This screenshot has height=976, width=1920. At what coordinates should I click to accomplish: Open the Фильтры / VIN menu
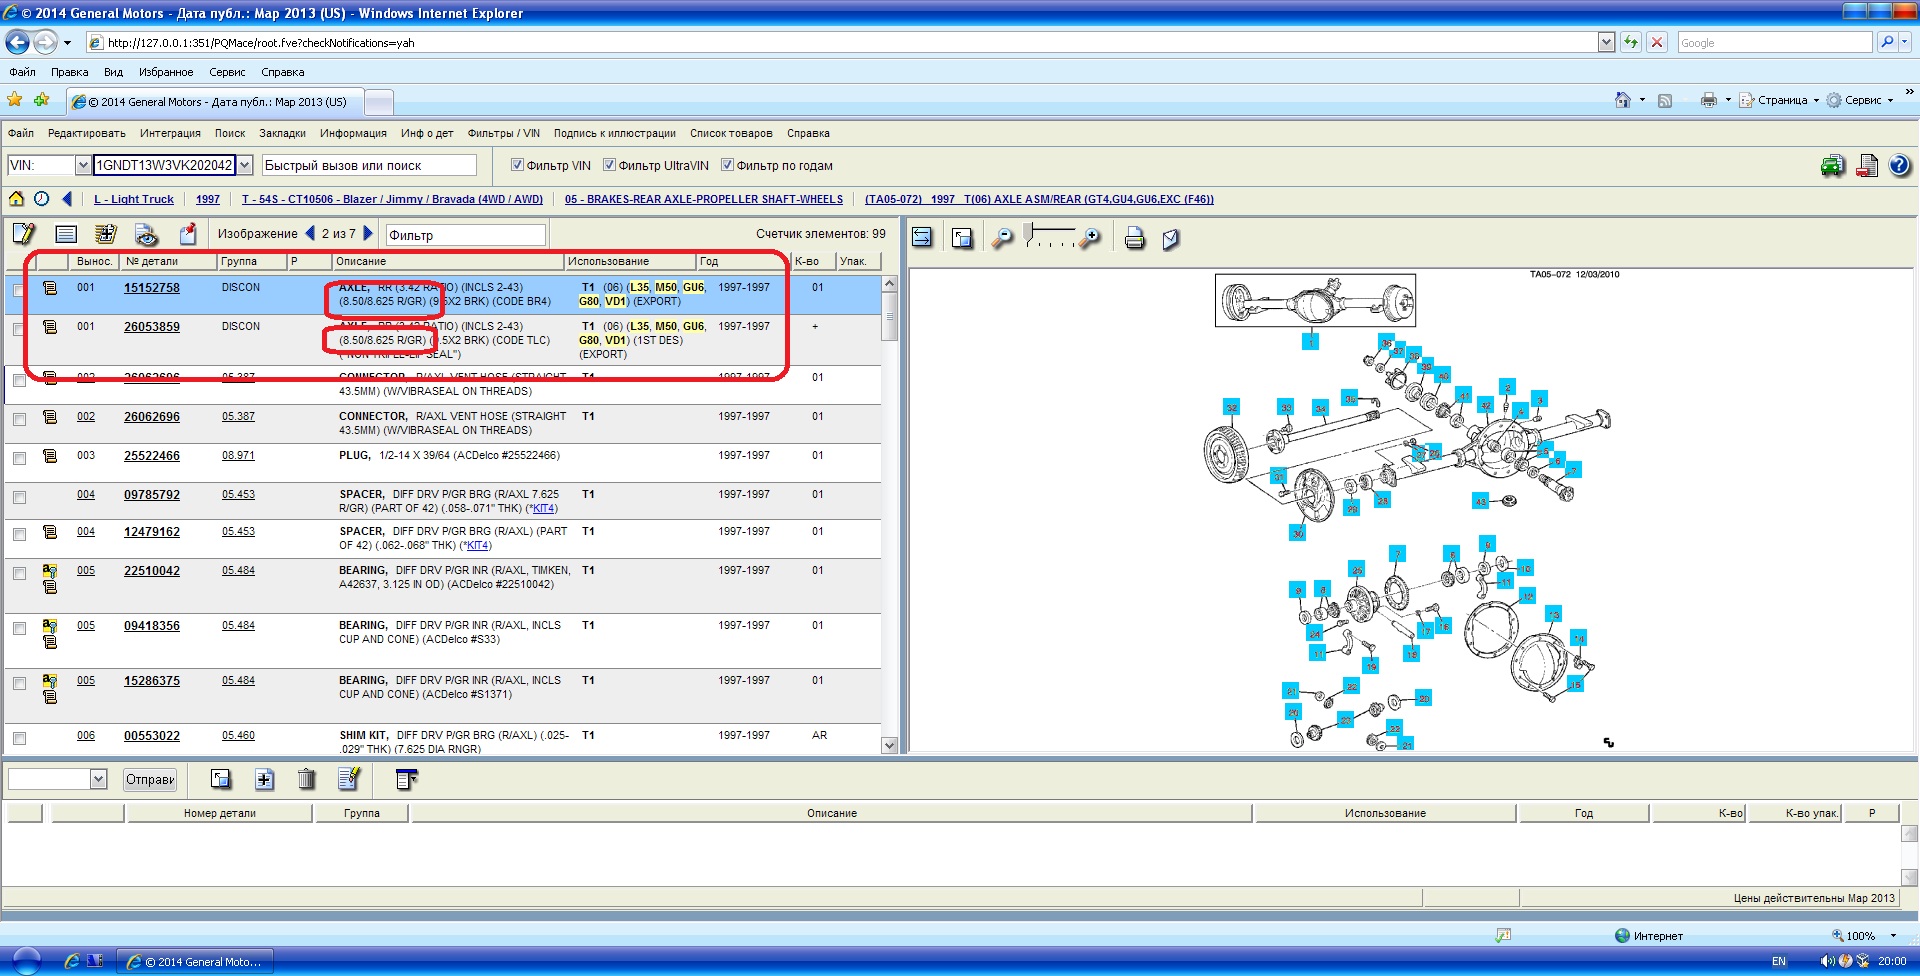coord(503,133)
